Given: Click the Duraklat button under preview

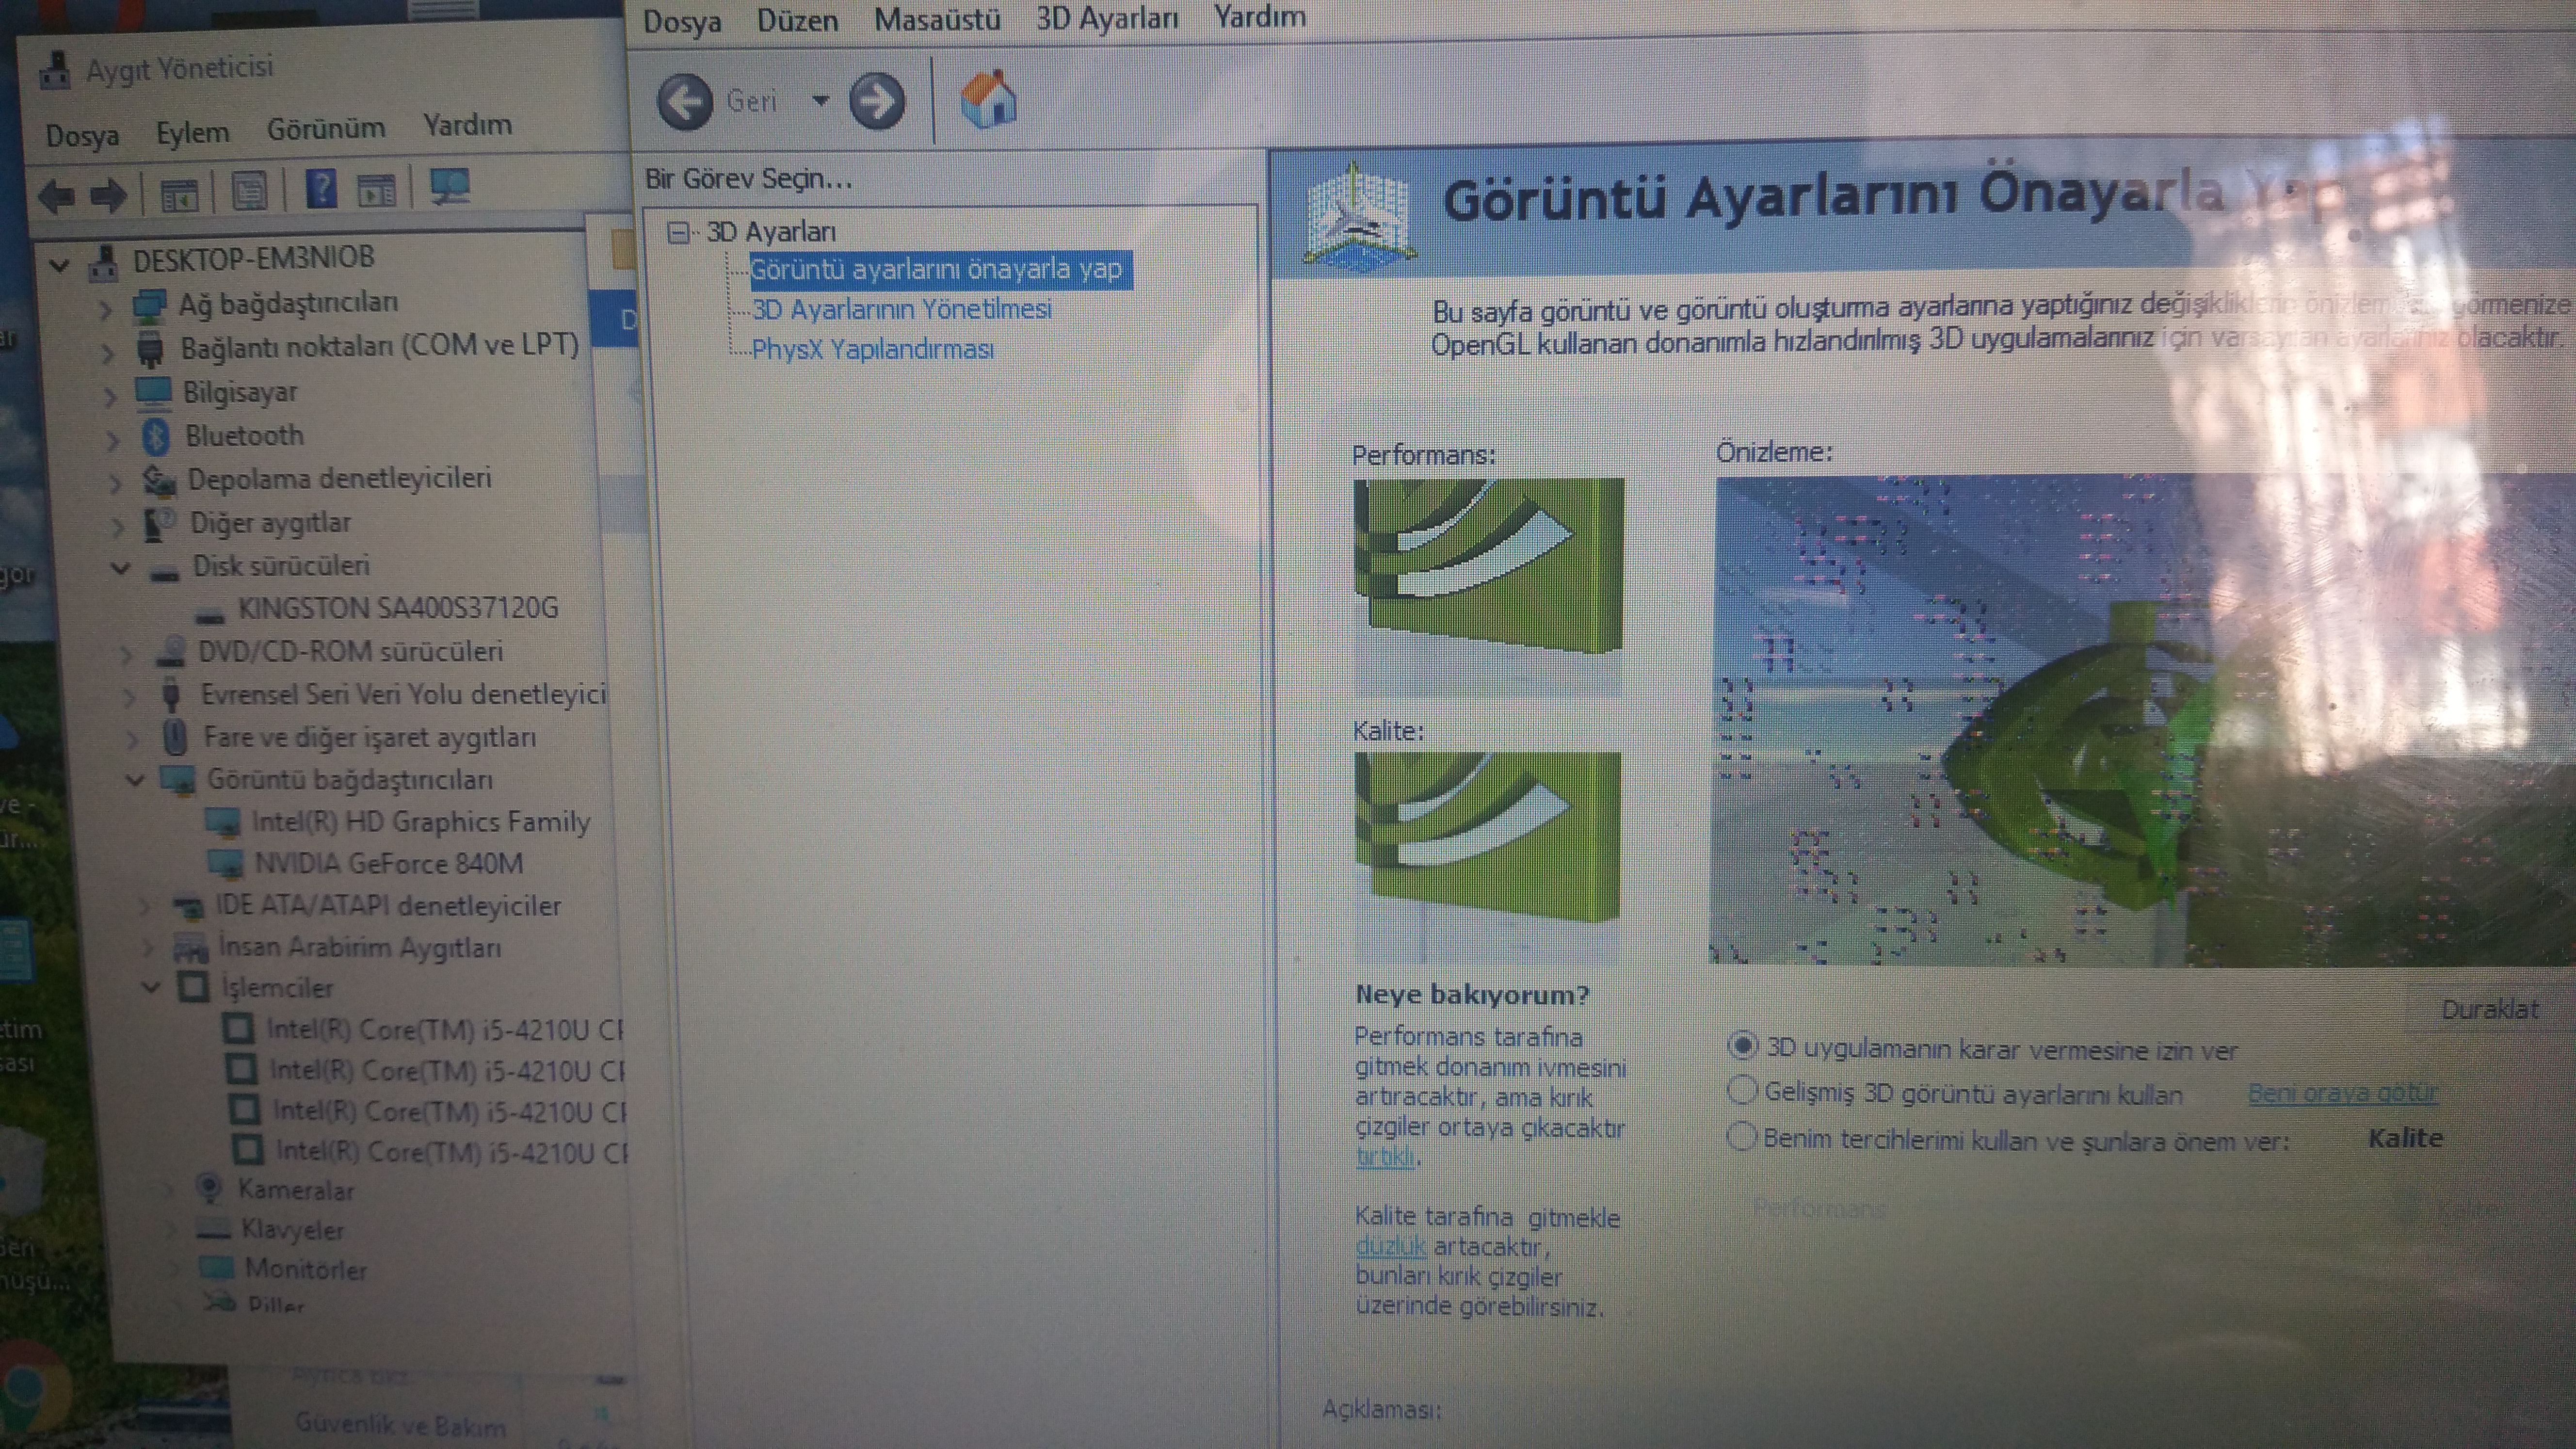Looking at the screenshot, I should point(2489,1009).
